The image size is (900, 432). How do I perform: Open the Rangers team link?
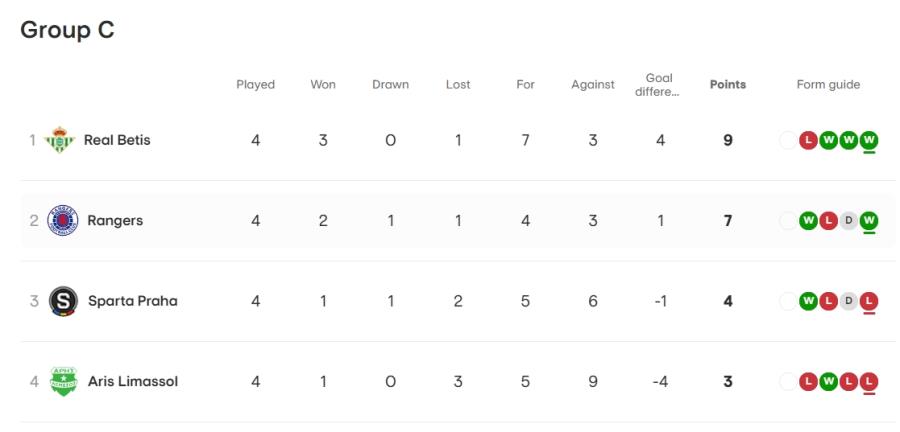[x=115, y=221]
